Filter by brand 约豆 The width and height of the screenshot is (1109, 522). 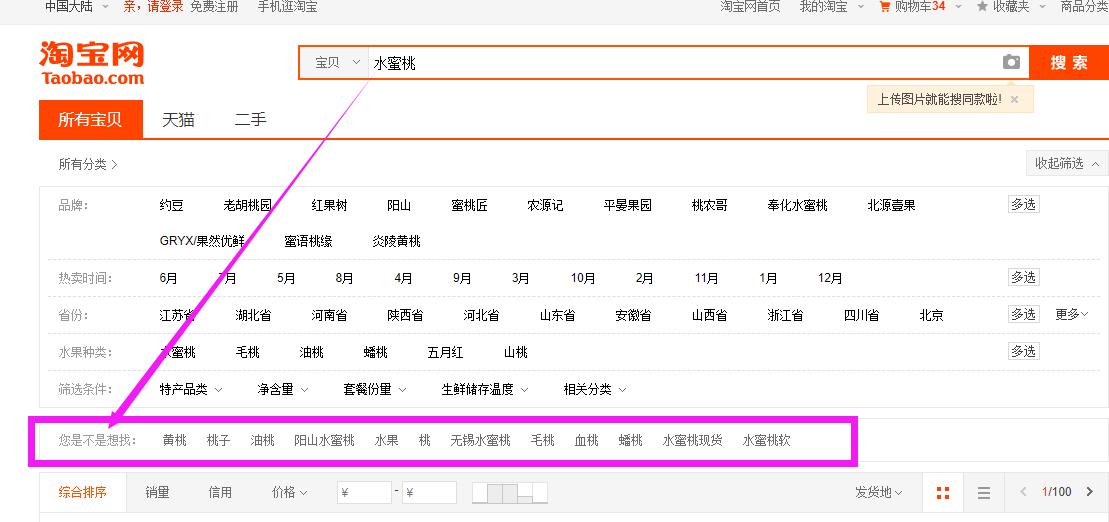172,205
